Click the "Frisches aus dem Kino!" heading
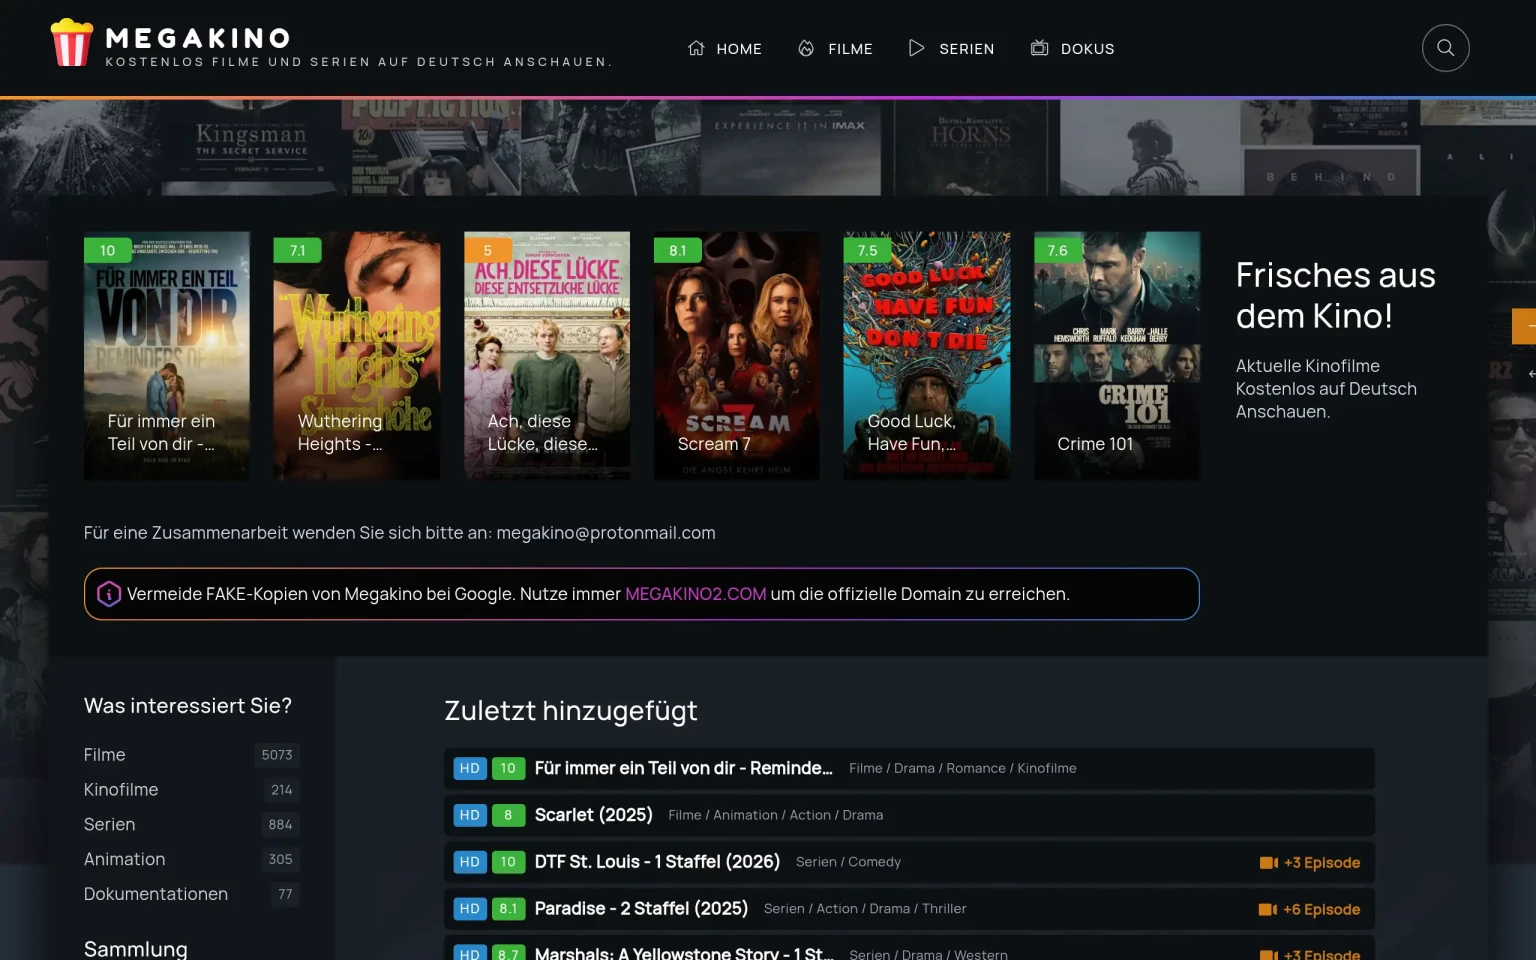This screenshot has height=960, width=1536. point(1336,295)
